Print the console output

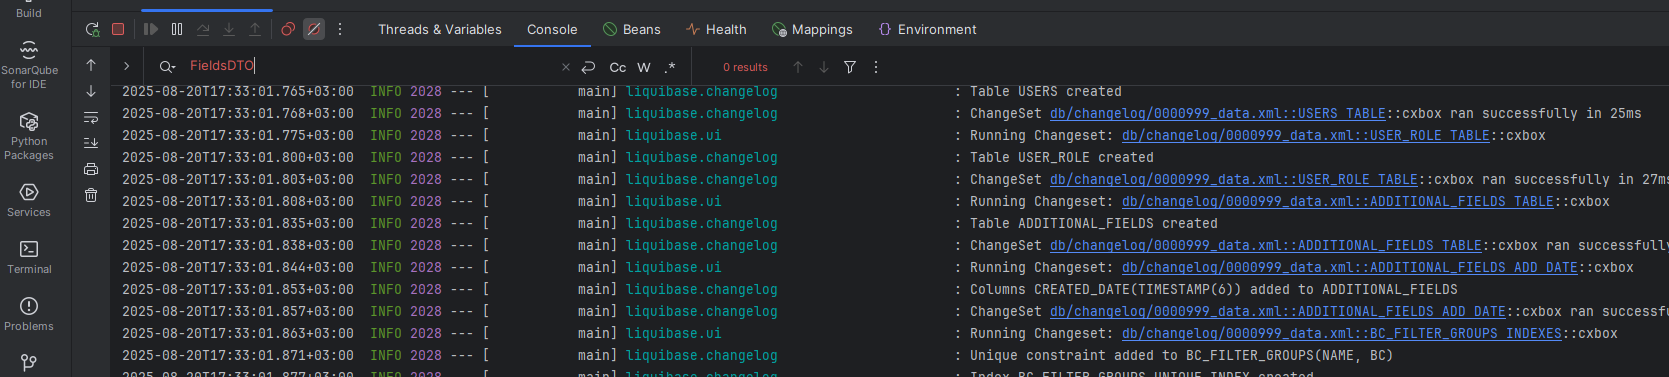pyautogui.click(x=91, y=169)
